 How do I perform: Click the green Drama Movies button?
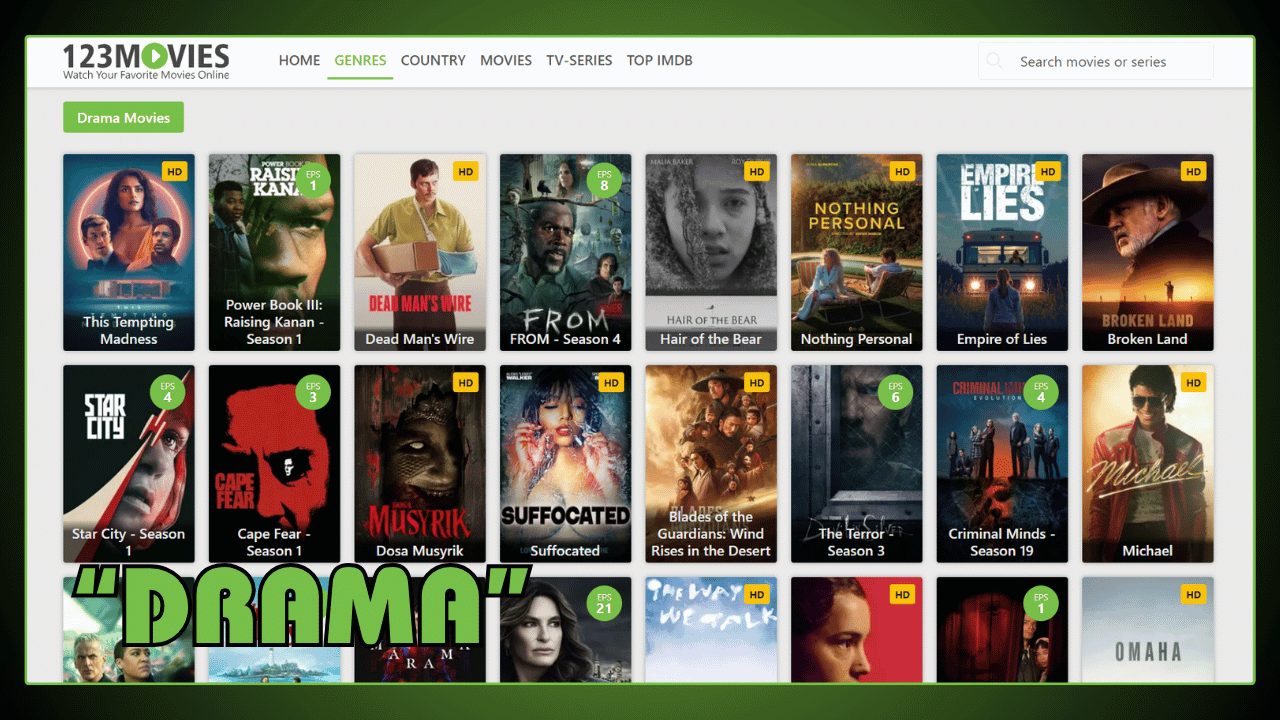tap(123, 117)
